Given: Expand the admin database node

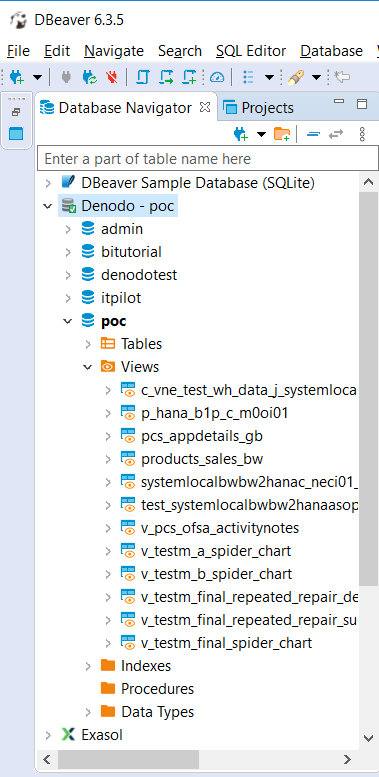Looking at the screenshot, I should [68, 229].
